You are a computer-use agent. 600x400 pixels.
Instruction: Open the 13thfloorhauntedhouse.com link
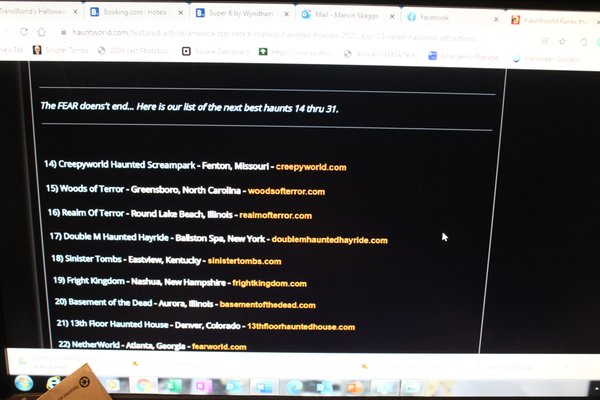(301, 327)
